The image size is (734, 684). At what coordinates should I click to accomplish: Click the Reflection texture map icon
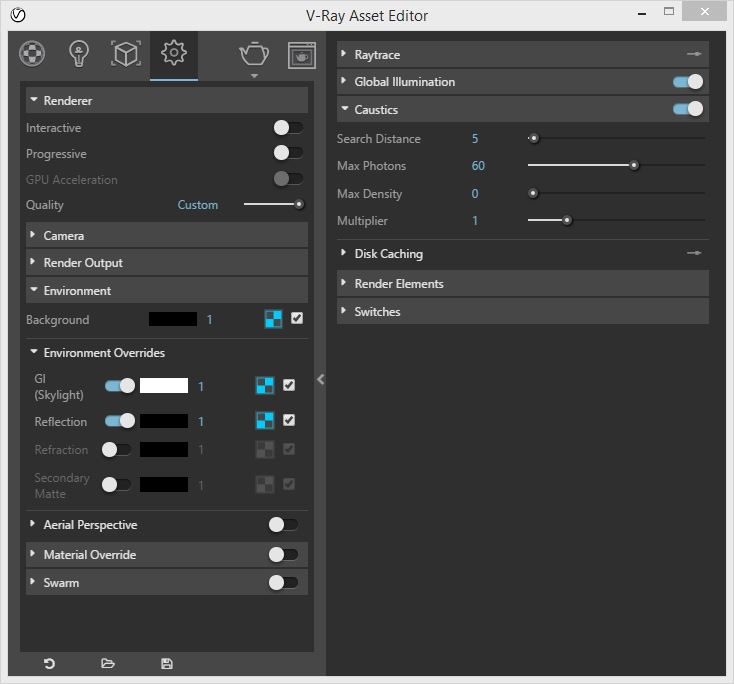coord(265,420)
